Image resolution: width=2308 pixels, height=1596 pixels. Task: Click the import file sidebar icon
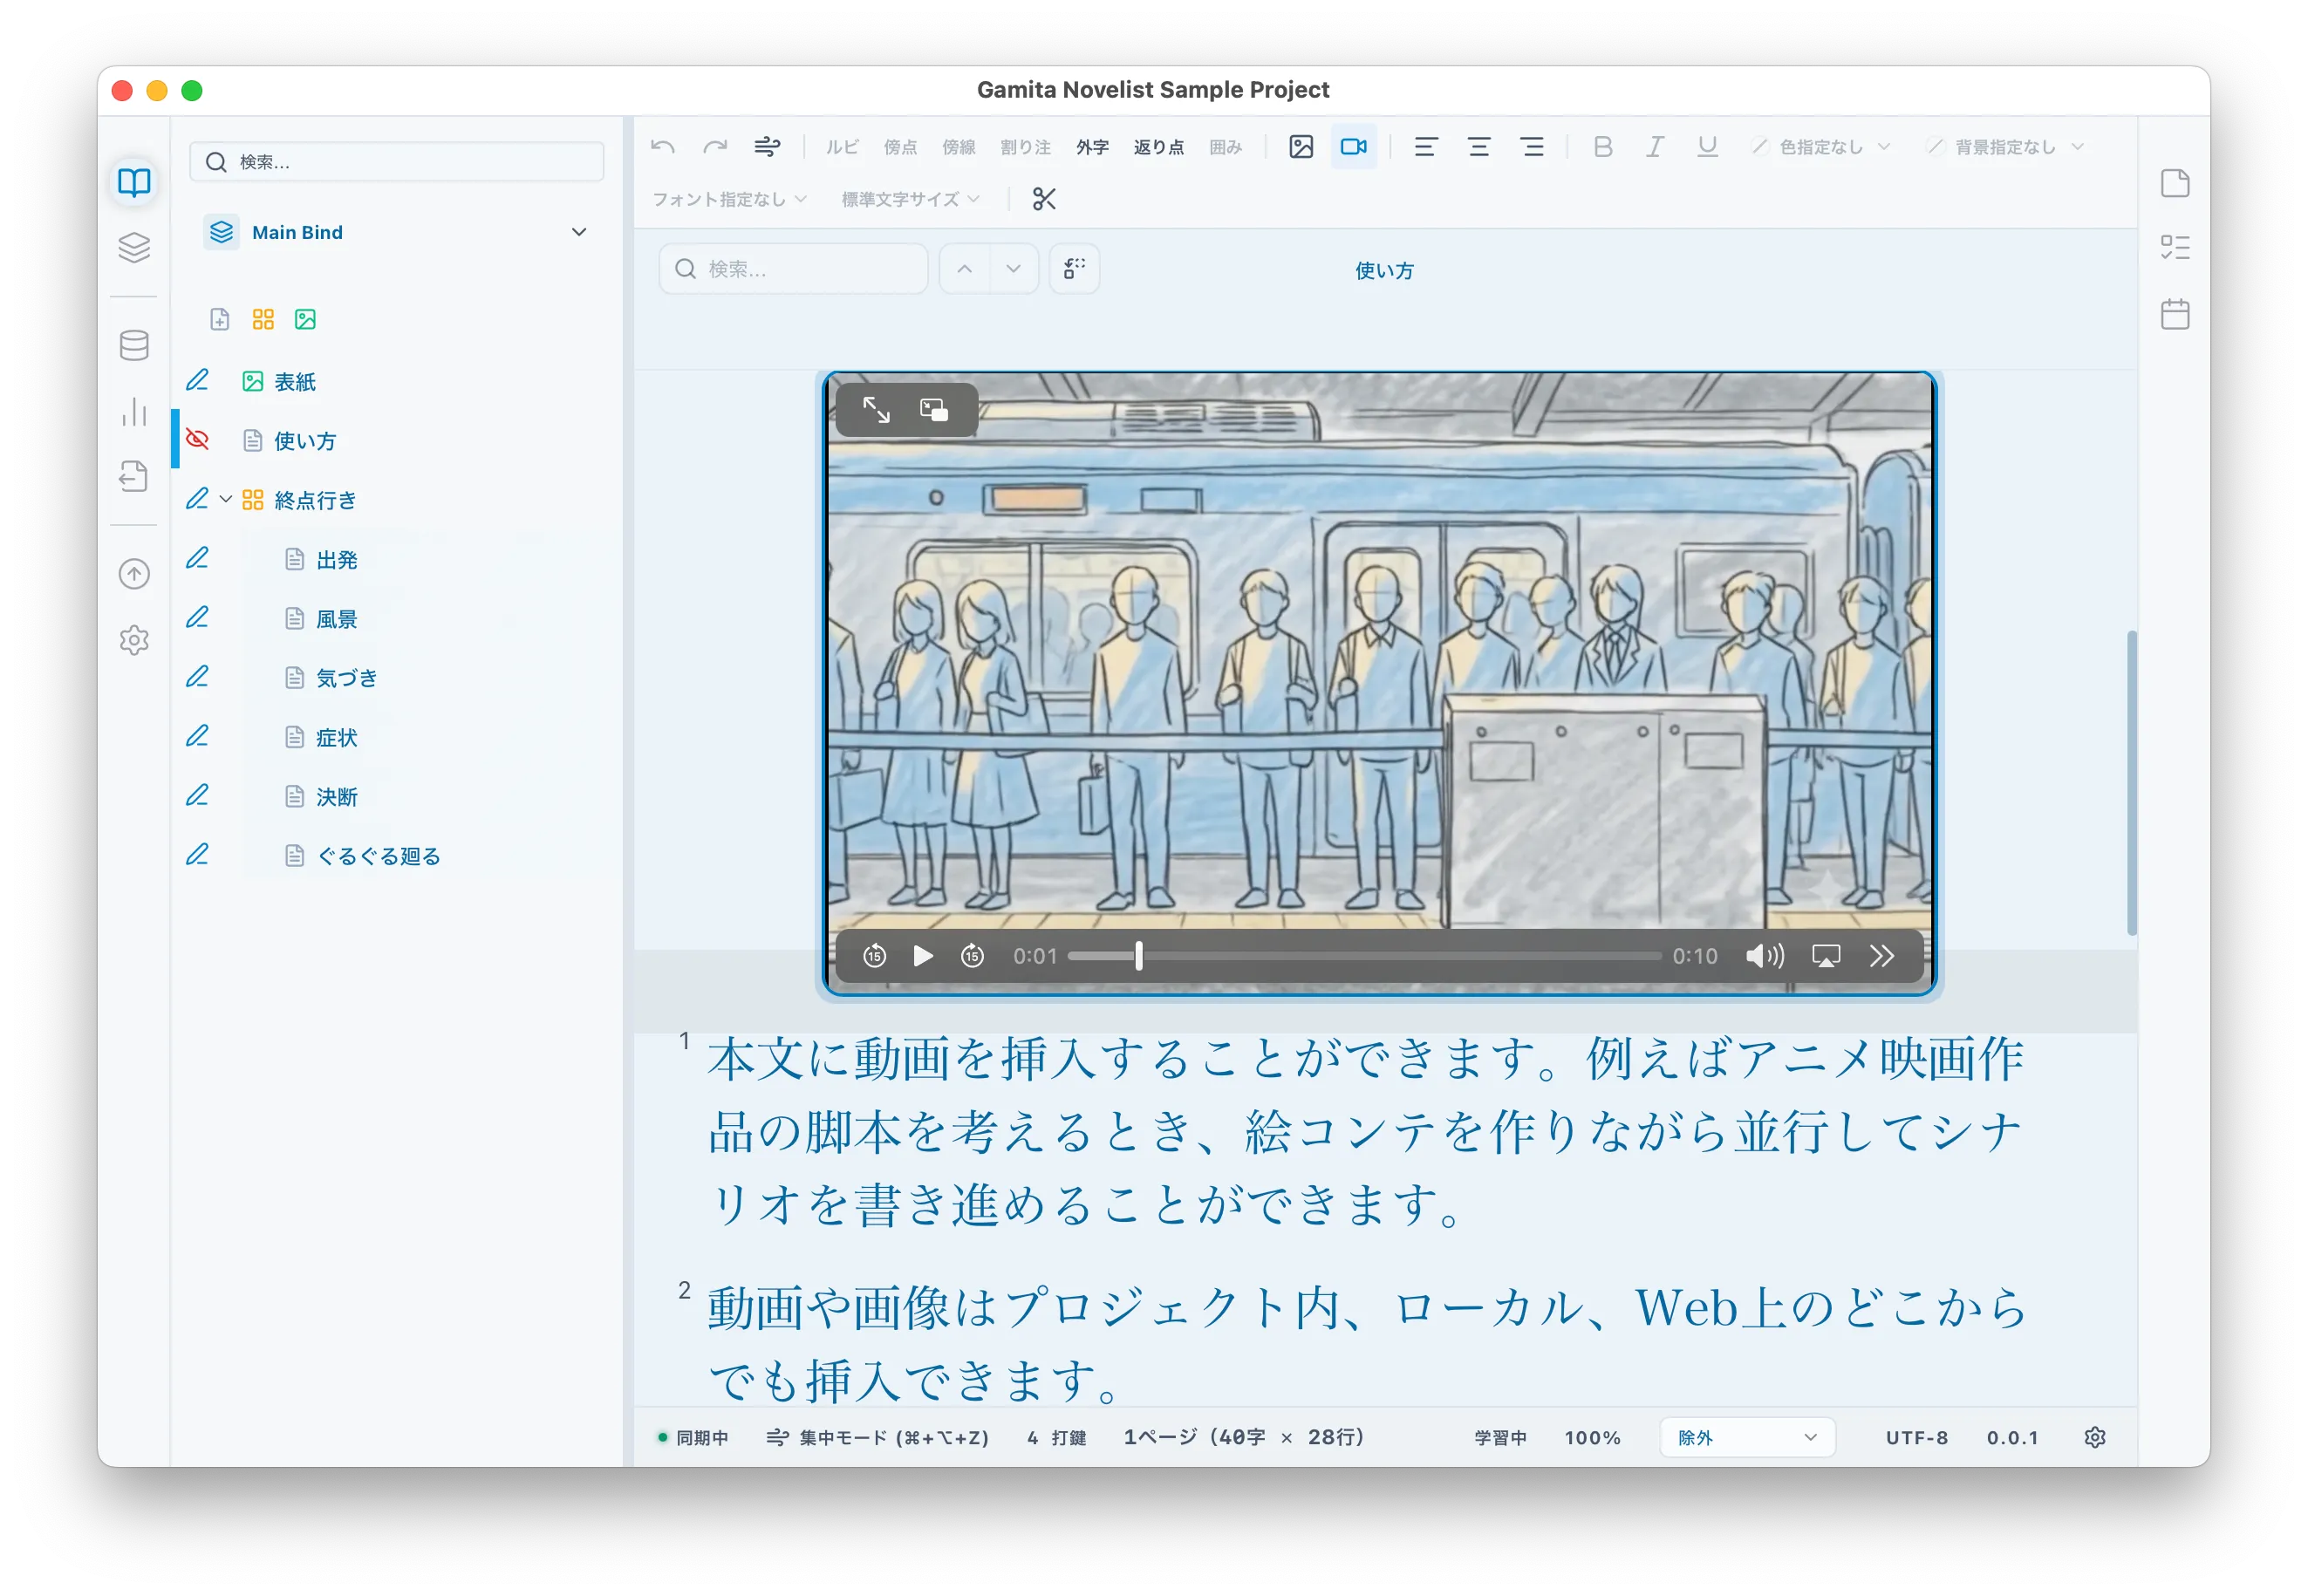click(x=134, y=476)
